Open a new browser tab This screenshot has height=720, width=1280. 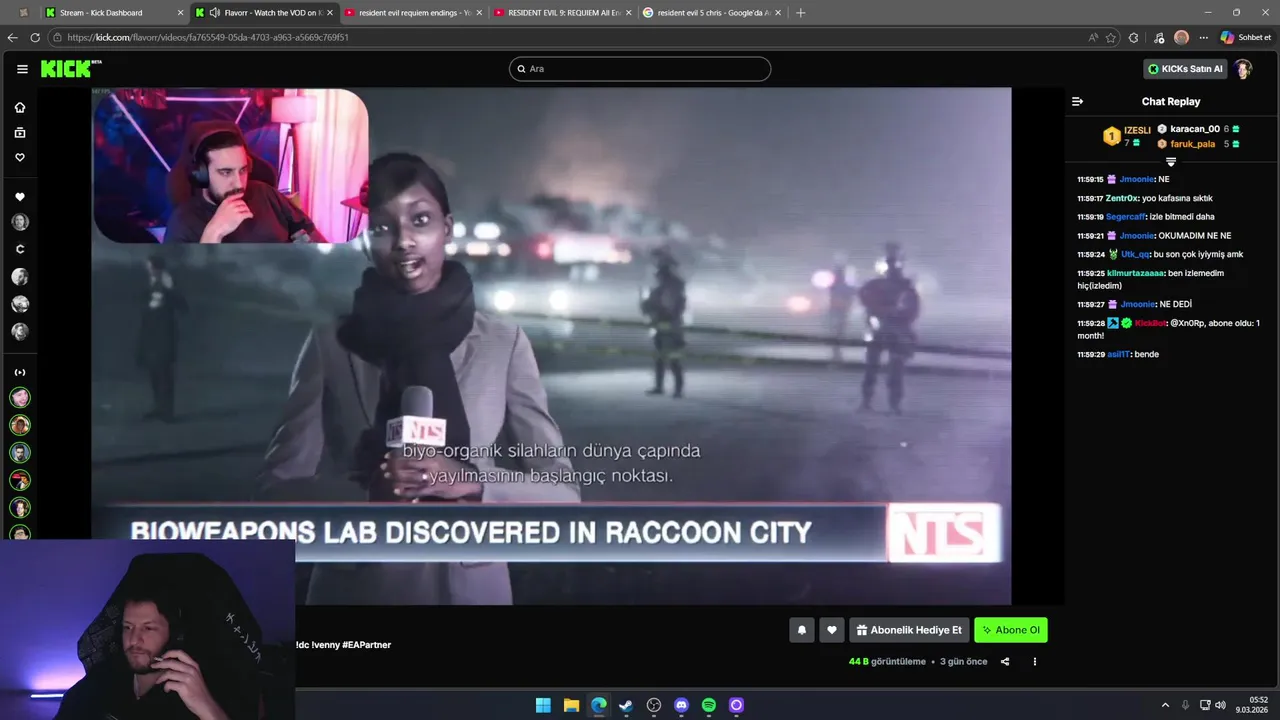(800, 13)
